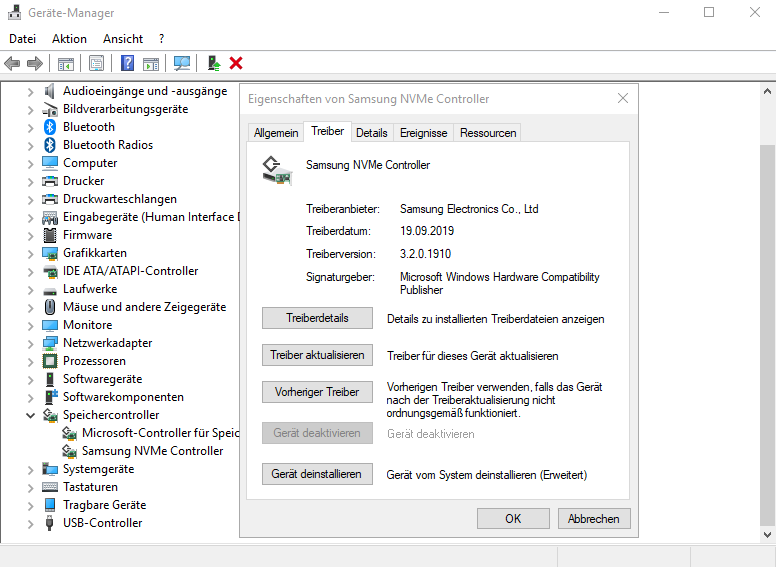Click the show/hide console tree toolbar icon
The image size is (776, 567).
66,63
